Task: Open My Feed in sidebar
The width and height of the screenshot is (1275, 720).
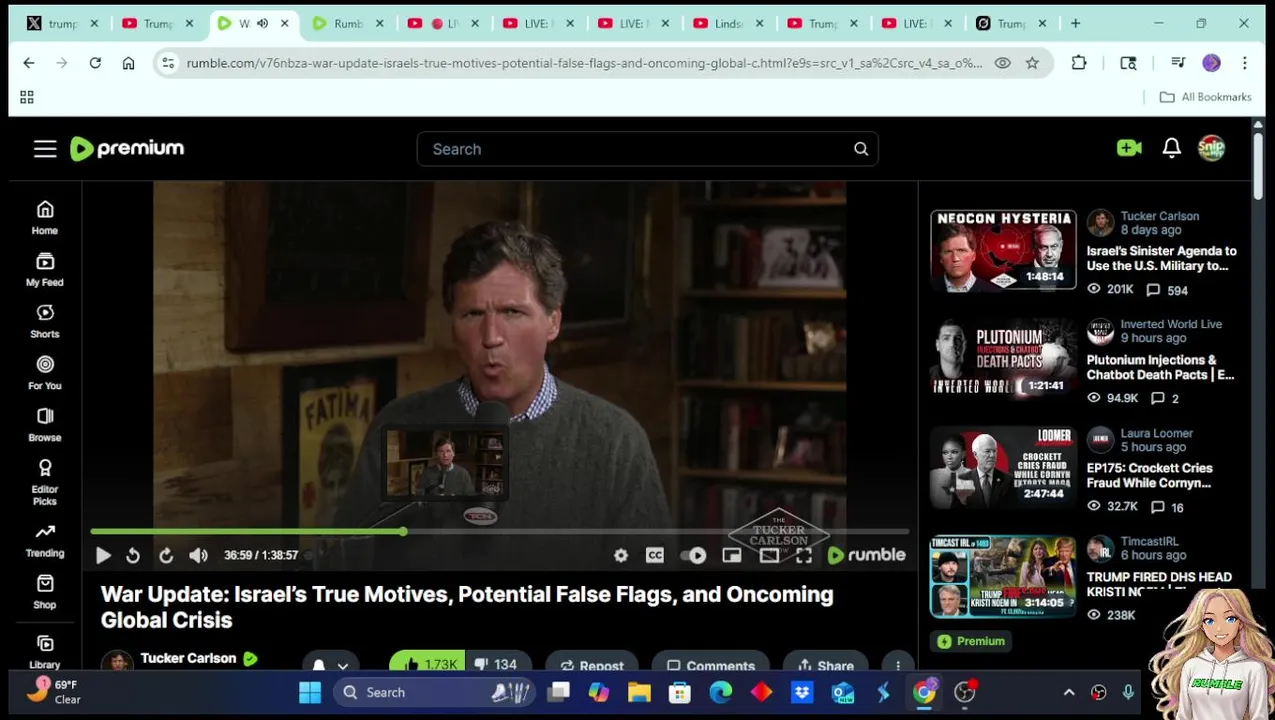Action: tap(45, 269)
